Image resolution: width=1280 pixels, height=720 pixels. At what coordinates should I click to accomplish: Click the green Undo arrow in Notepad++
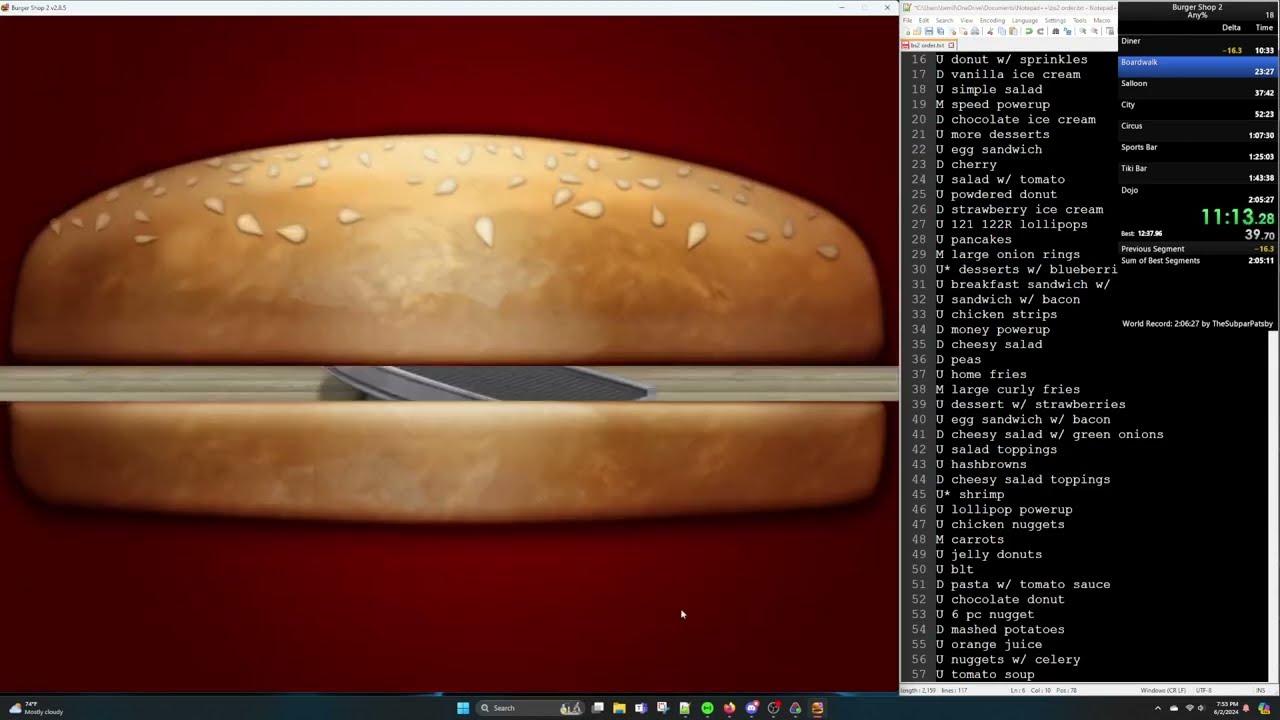tap(1029, 31)
